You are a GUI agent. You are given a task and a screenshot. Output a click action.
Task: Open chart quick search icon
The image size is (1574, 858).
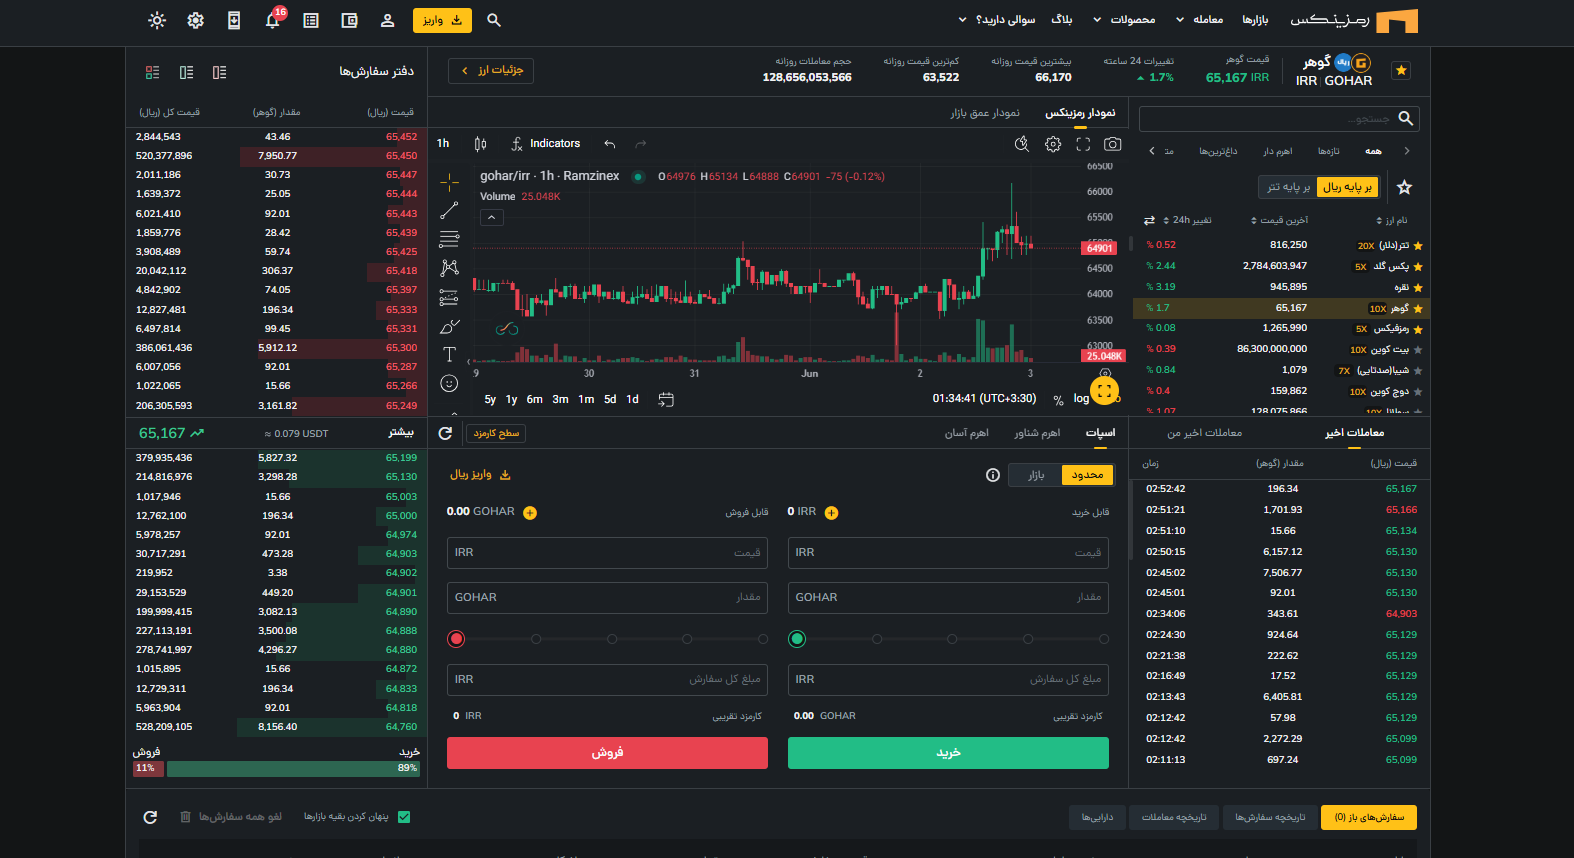coord(1022,144)
